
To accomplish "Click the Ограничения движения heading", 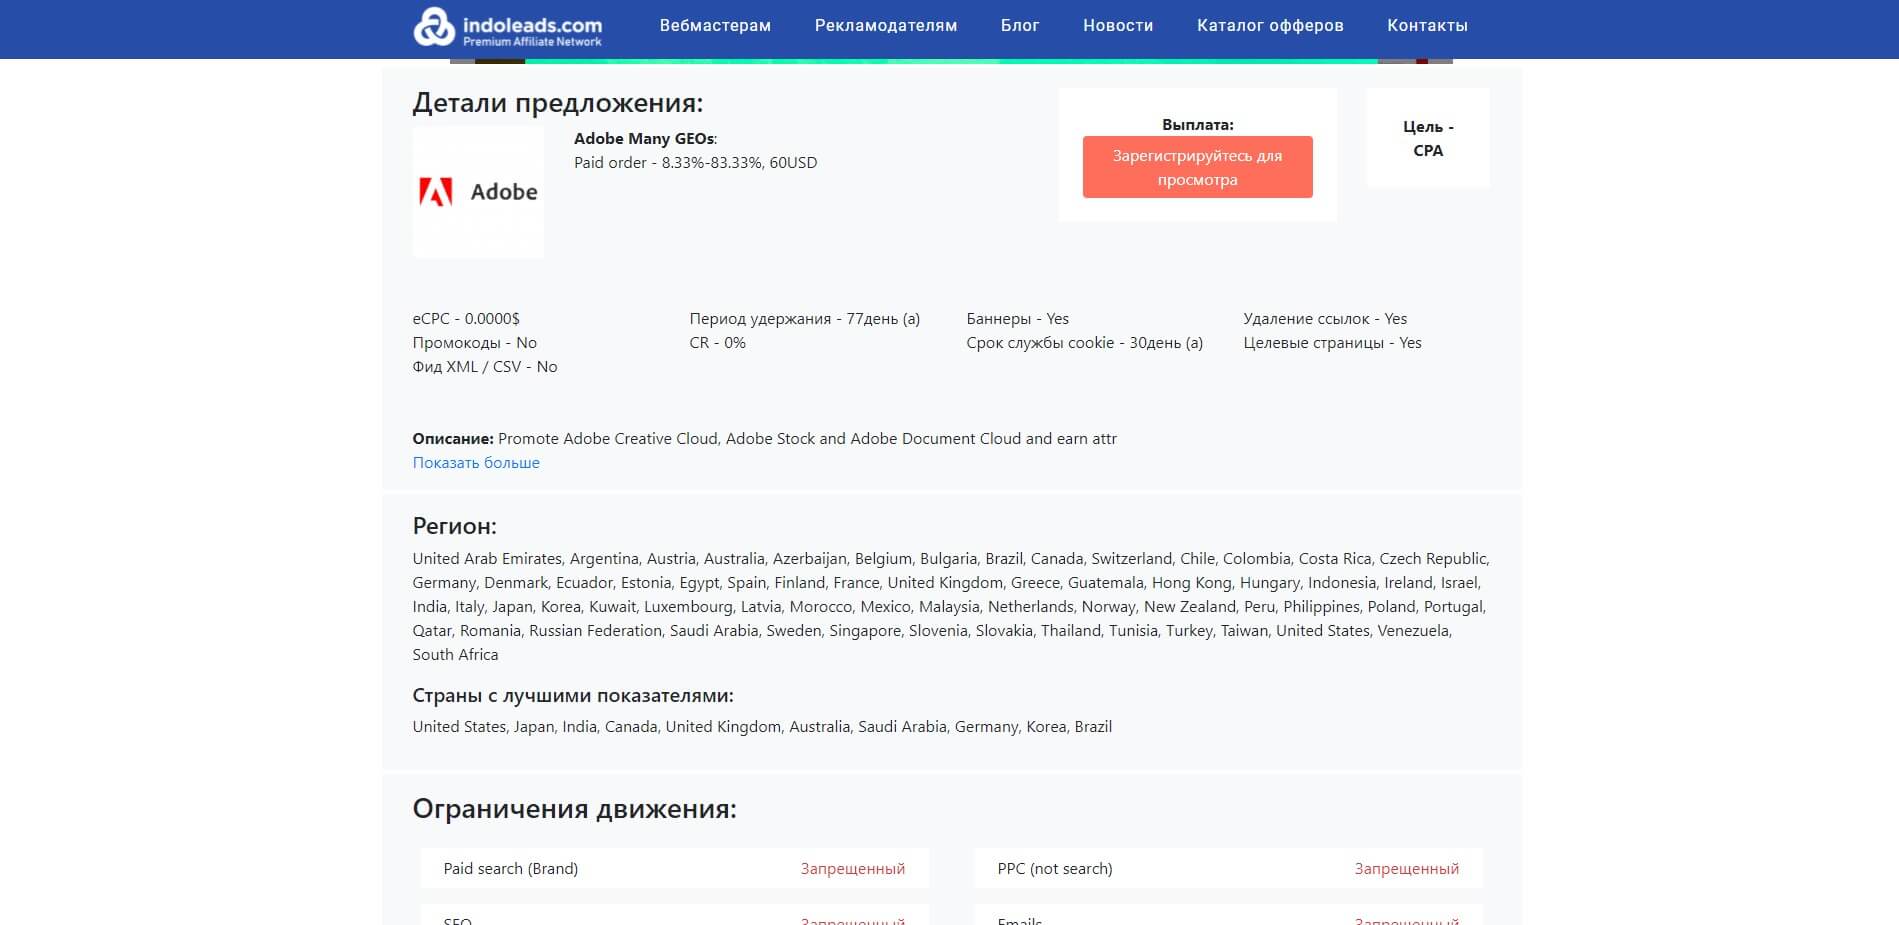I will coord(575,809).
